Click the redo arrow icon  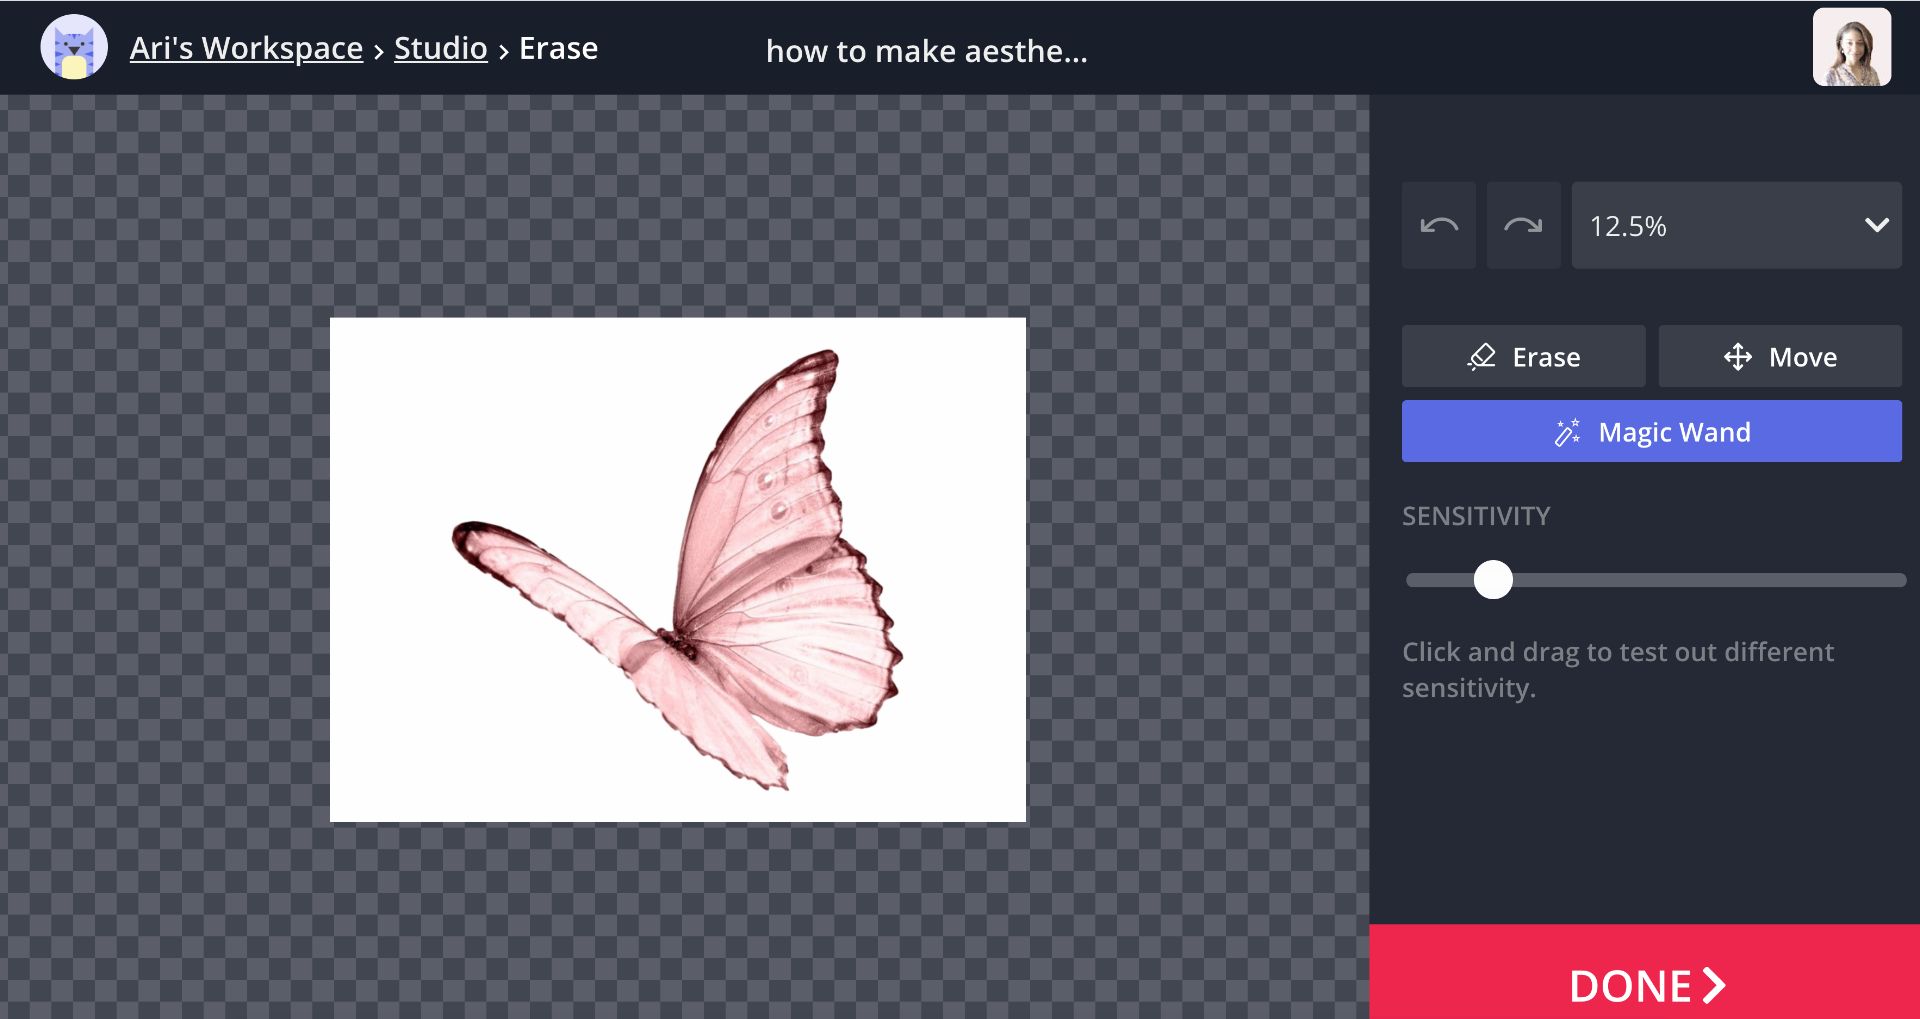click(1522, 226)
